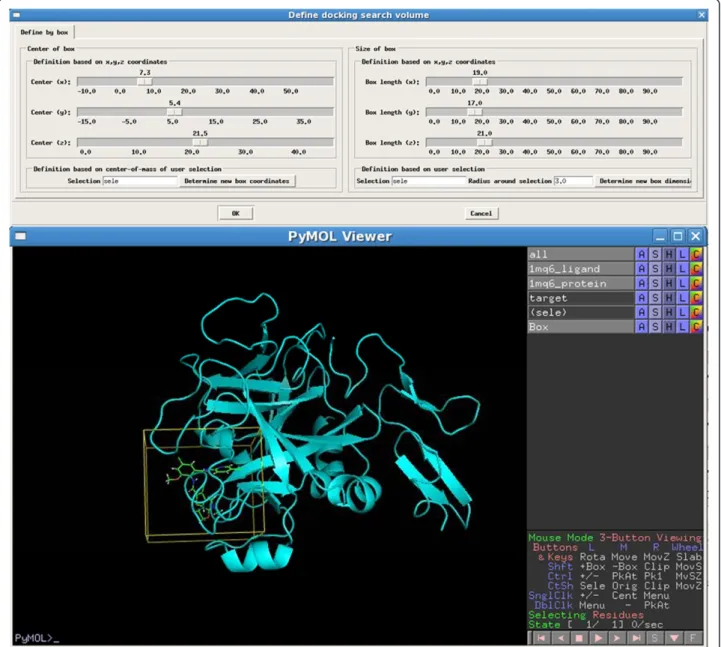Click 'Determine new box dimensions' button
Screen dimensions: 721x647
click(643, 181)
